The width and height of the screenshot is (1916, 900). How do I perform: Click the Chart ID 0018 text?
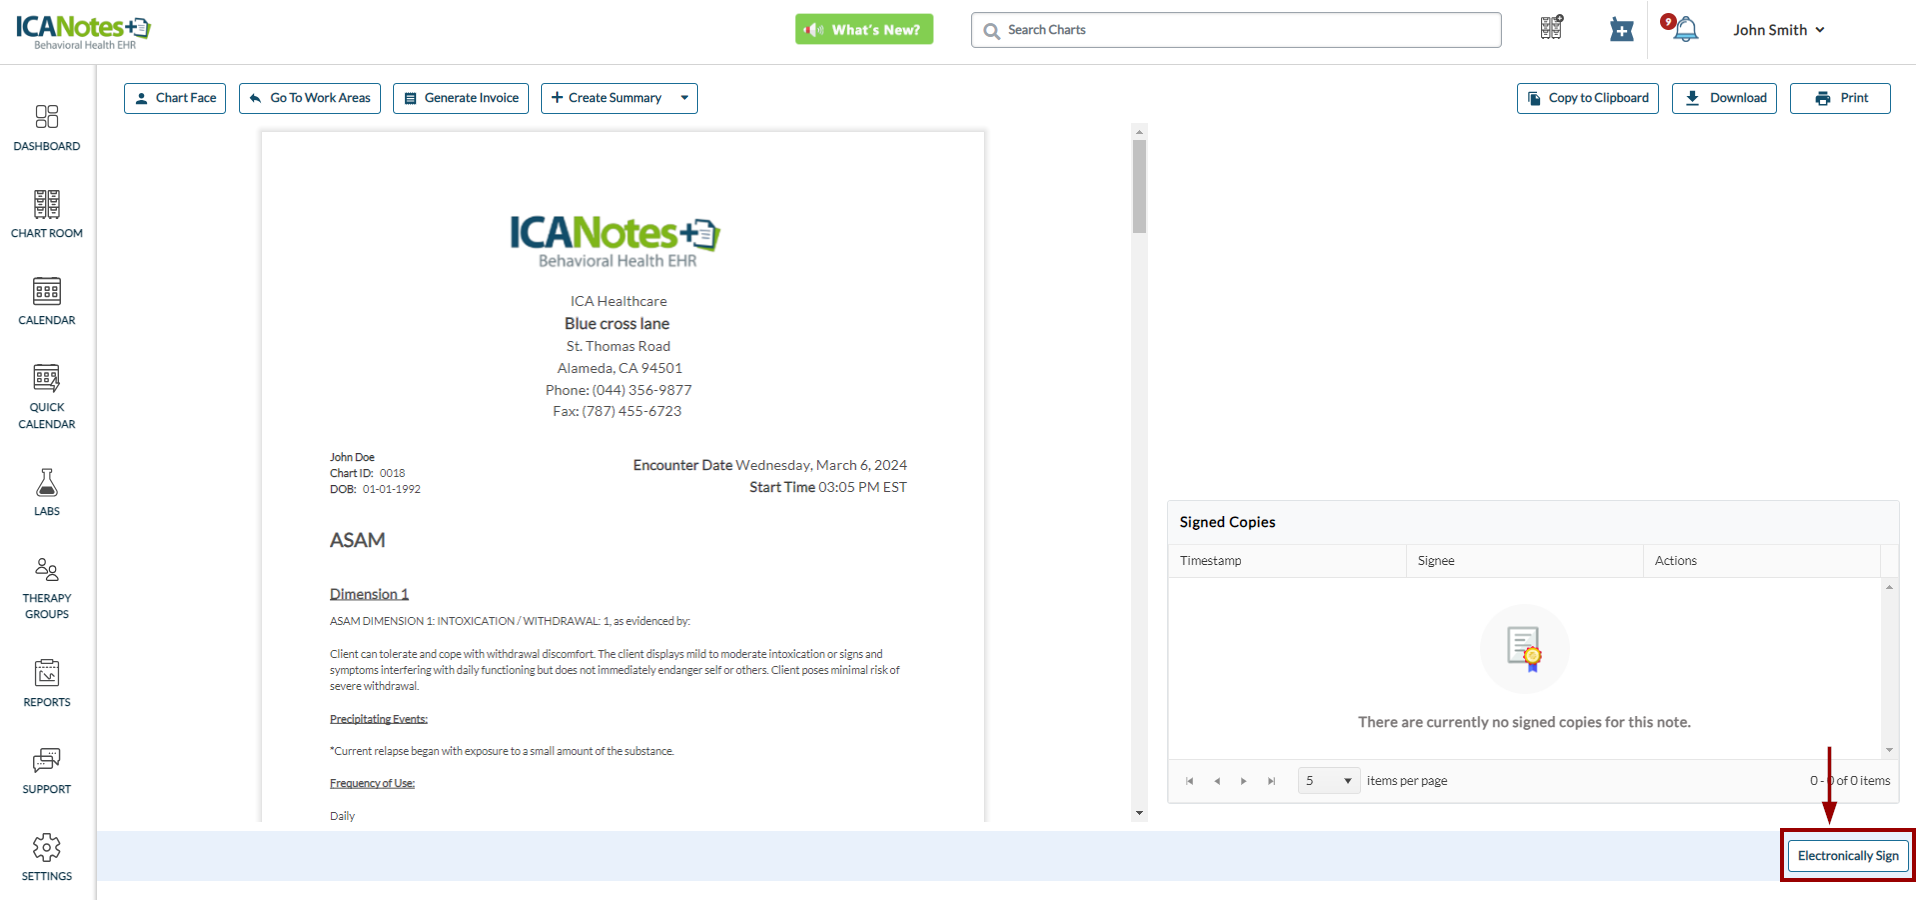[x=368, y=473]
